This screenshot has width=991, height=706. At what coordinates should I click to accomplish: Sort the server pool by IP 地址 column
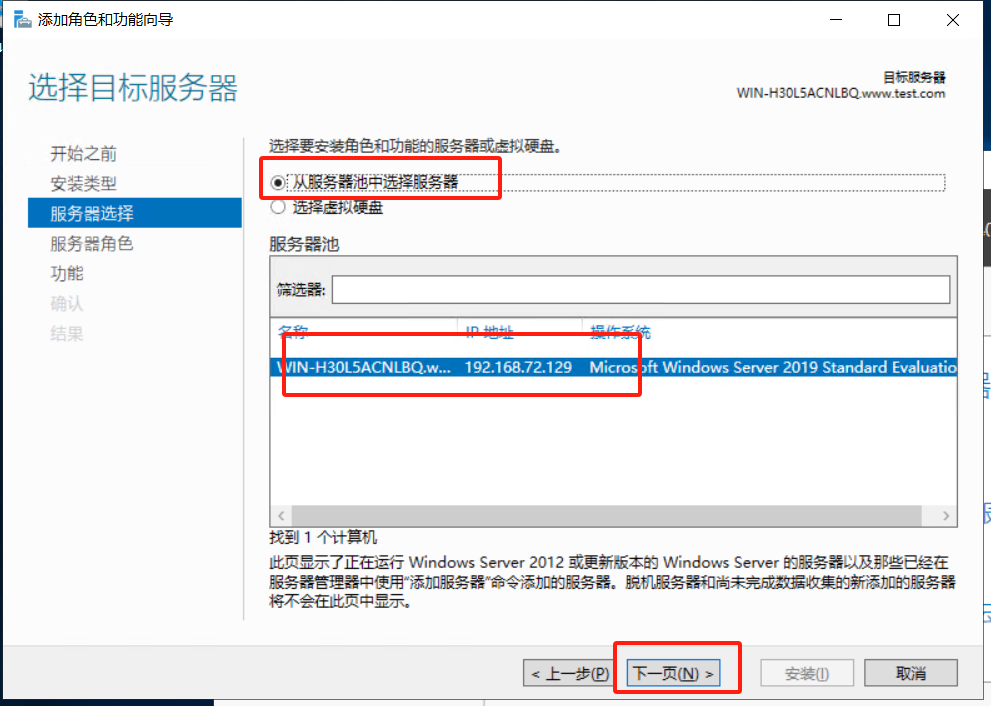click(x=489, y=331)
